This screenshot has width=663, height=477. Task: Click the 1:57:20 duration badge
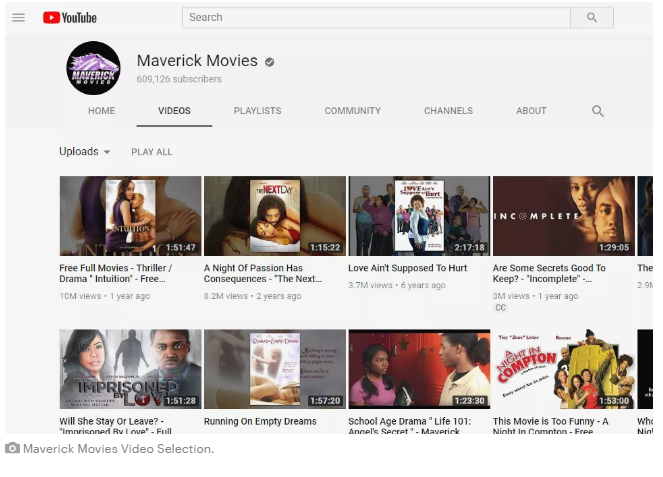[x=325, y=401]
